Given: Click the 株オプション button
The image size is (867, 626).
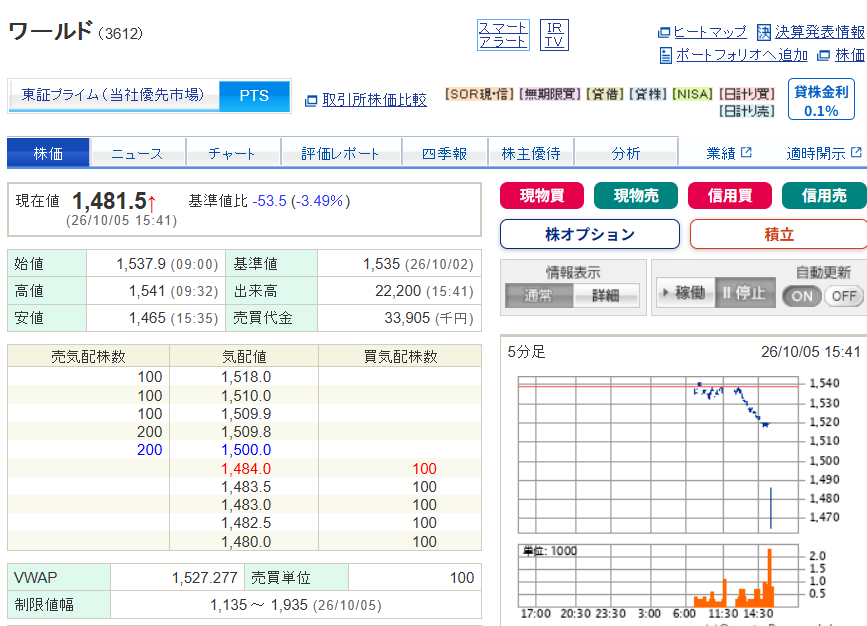Looking at the screenshot, I should point(590,234).
